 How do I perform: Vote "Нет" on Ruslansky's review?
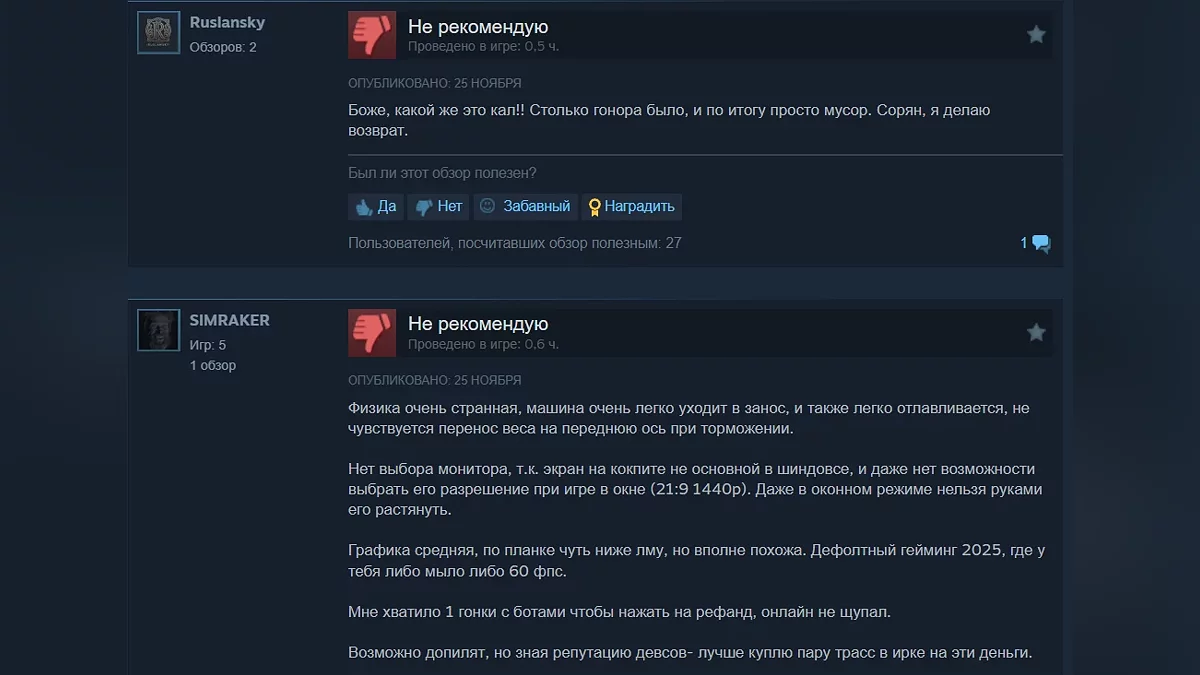tap(438, 207)
